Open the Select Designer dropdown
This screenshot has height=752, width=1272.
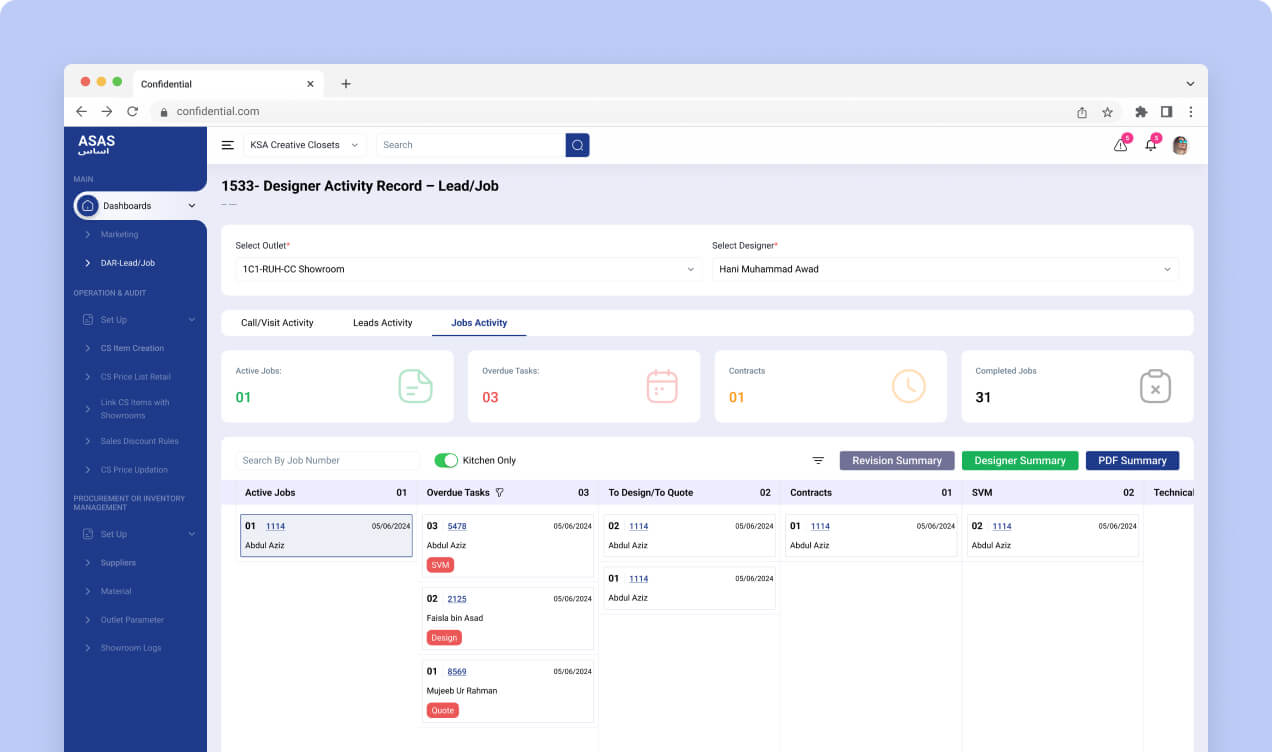tap(945, 269)
